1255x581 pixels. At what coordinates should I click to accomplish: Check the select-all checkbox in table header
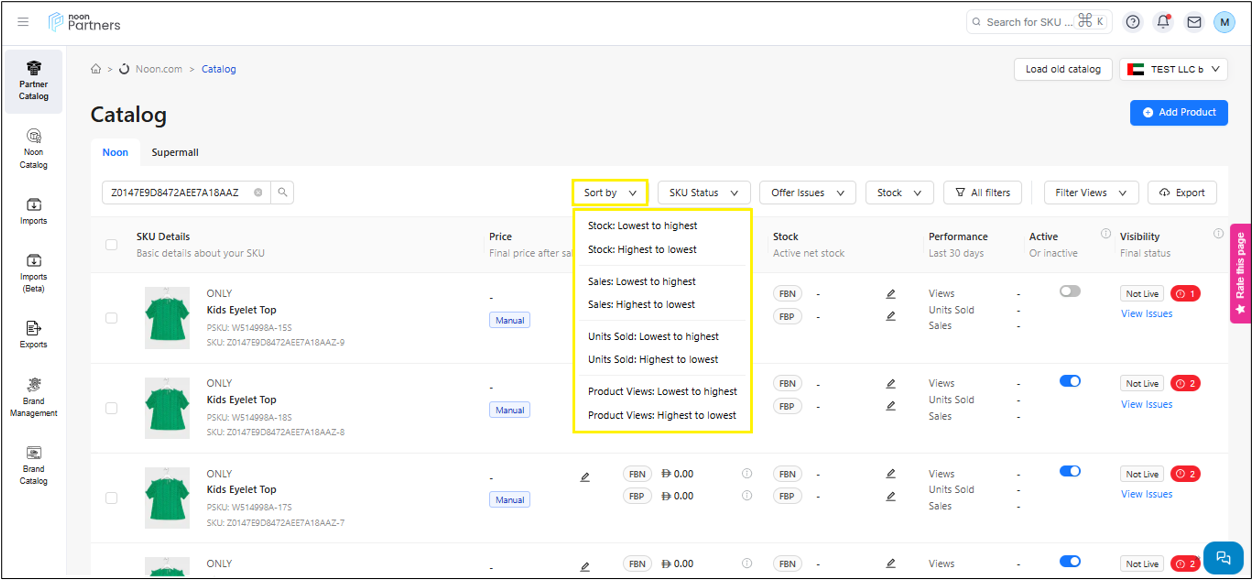point(111,245)
